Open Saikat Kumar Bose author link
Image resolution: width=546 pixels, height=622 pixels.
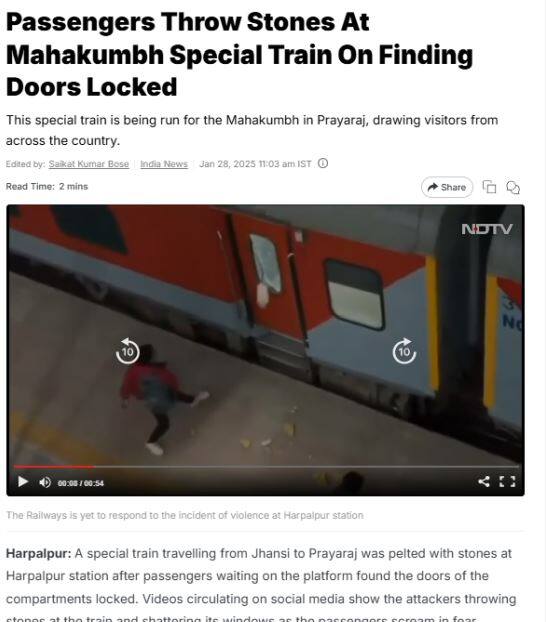[89, 164]
